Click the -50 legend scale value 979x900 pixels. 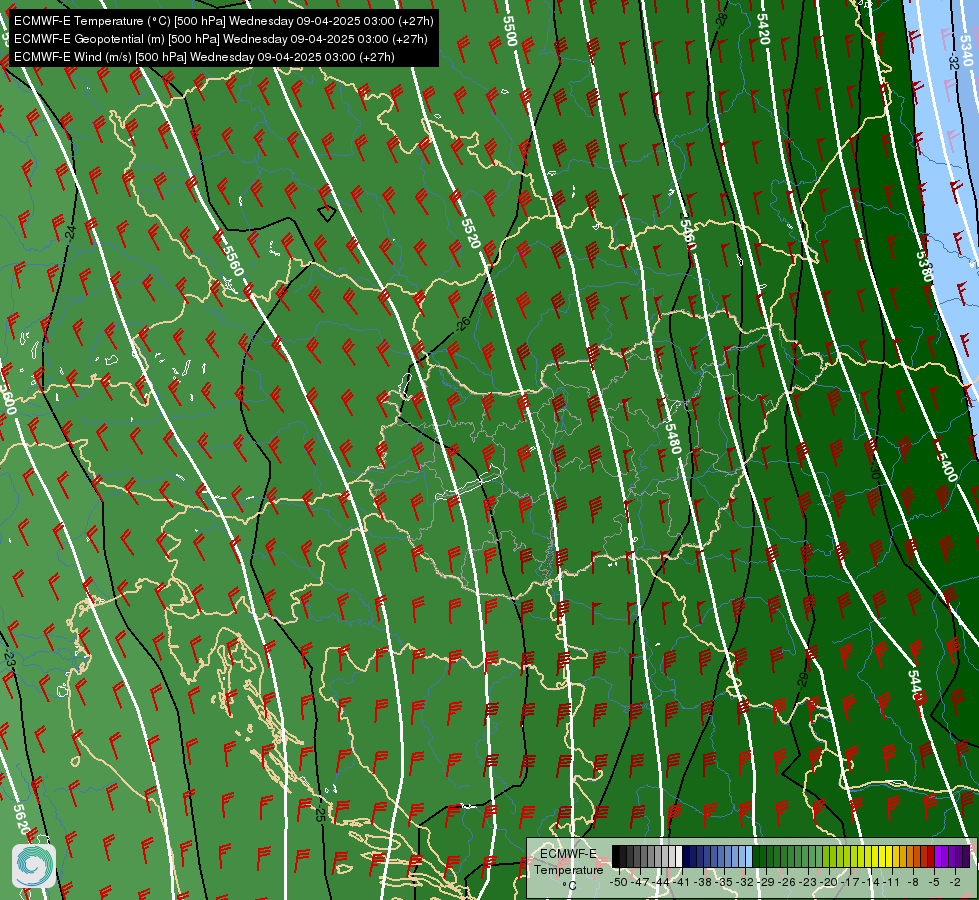pos(618,882)
